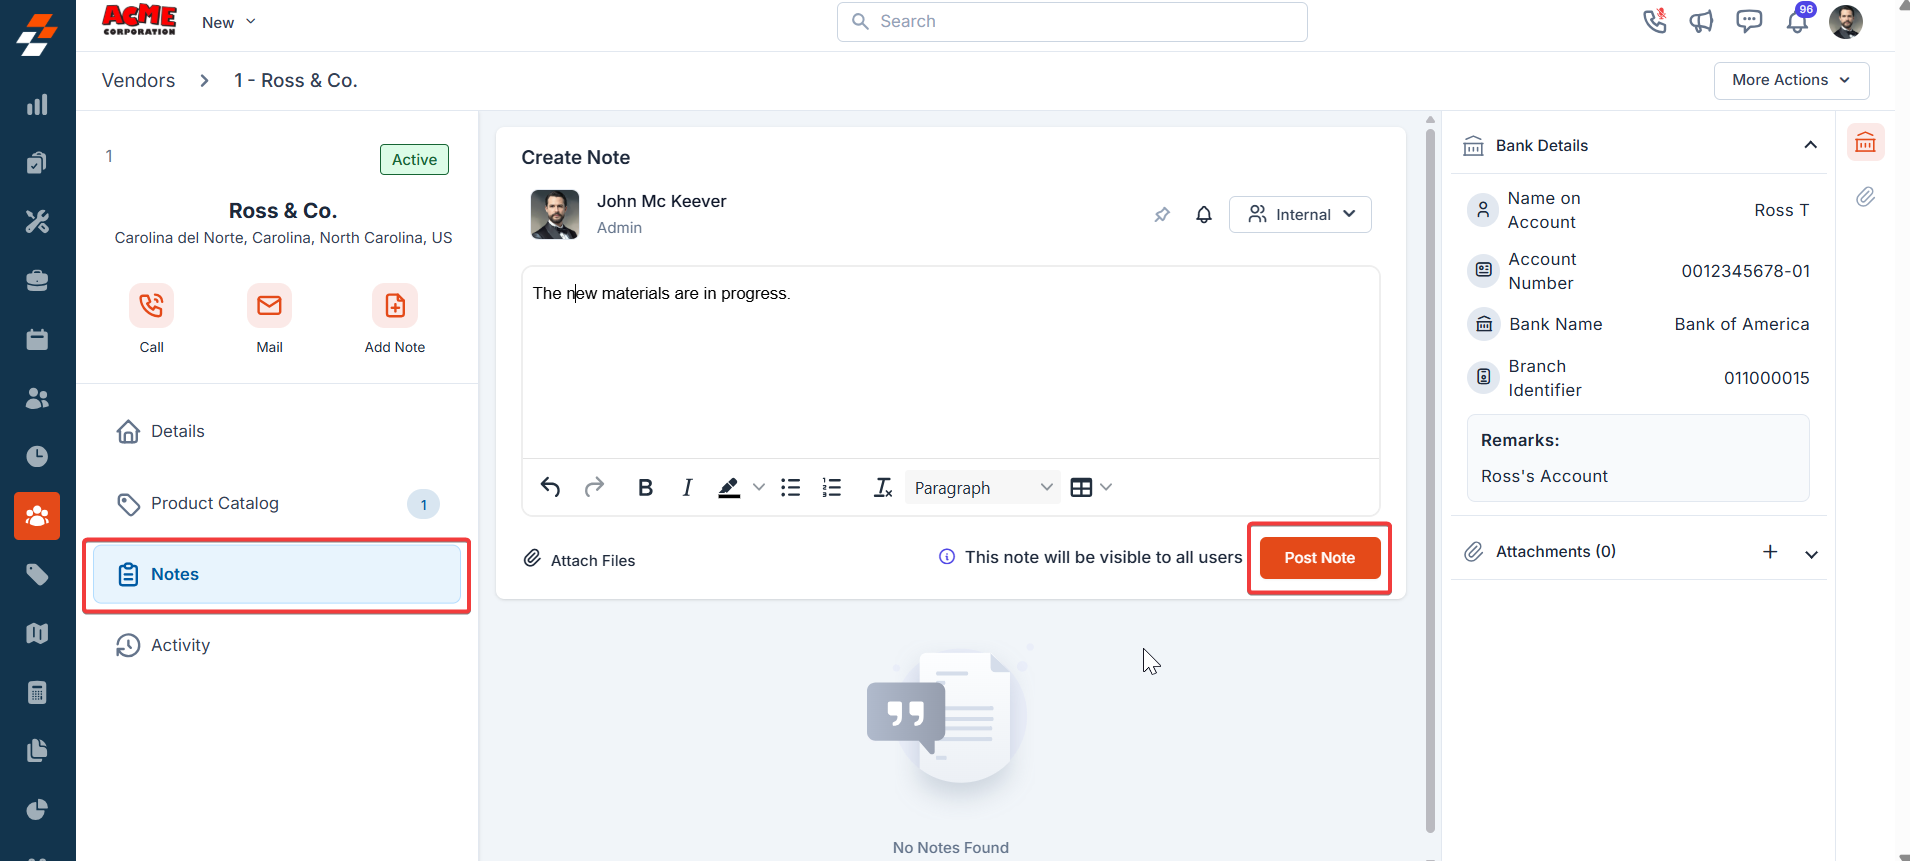
Task: Add a new attachment with plus icon
Action: [x=1770, y=552]
